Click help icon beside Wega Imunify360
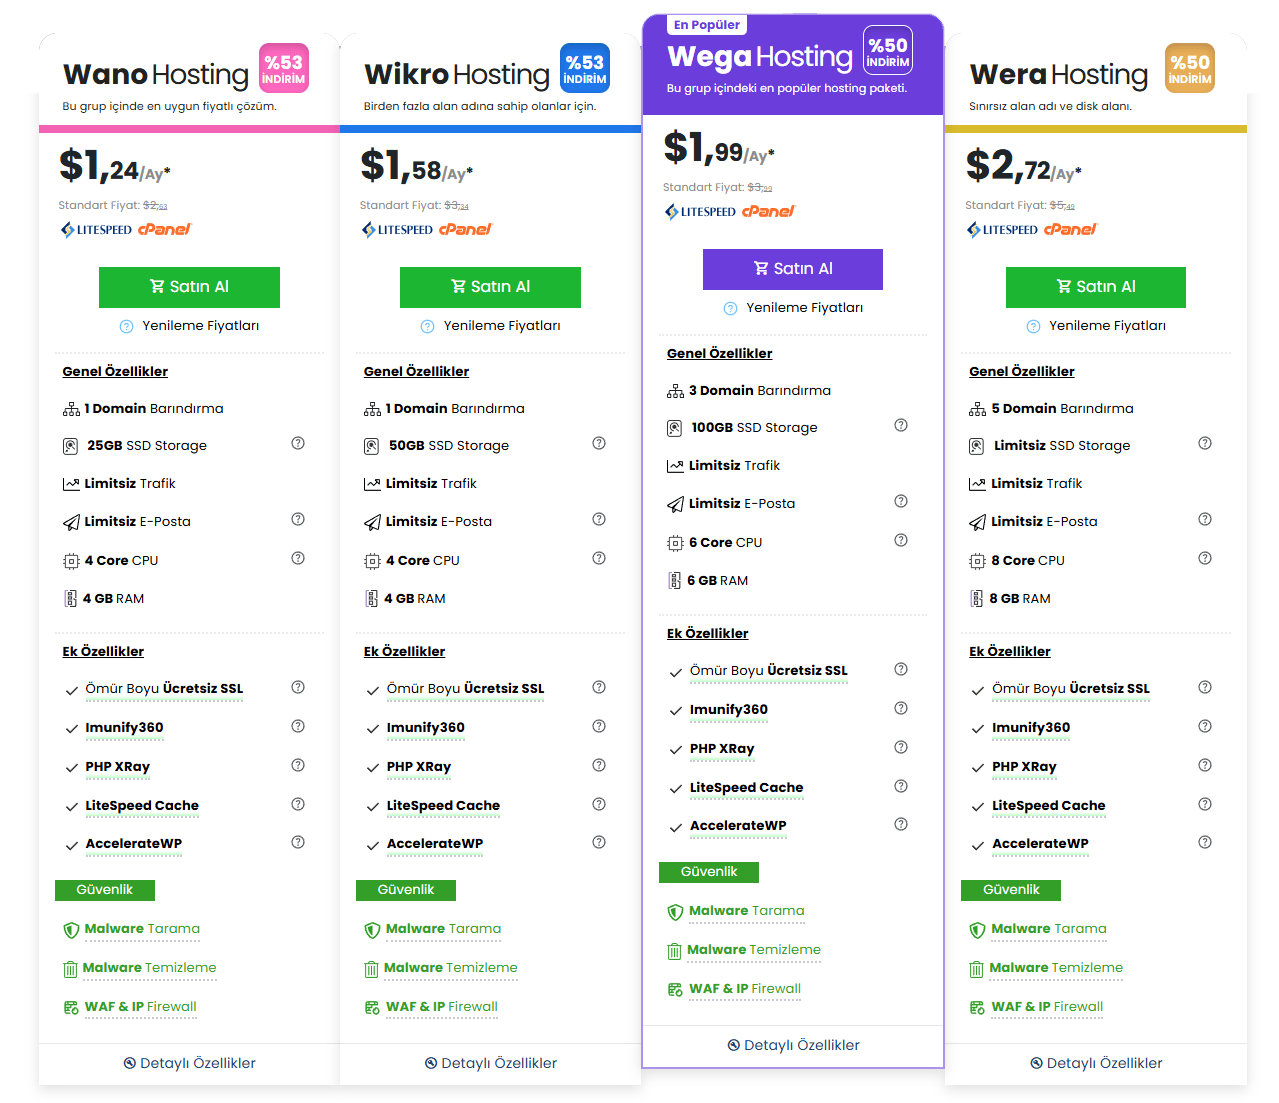This screenshot has width=1279, height=1103. [901, 708]
